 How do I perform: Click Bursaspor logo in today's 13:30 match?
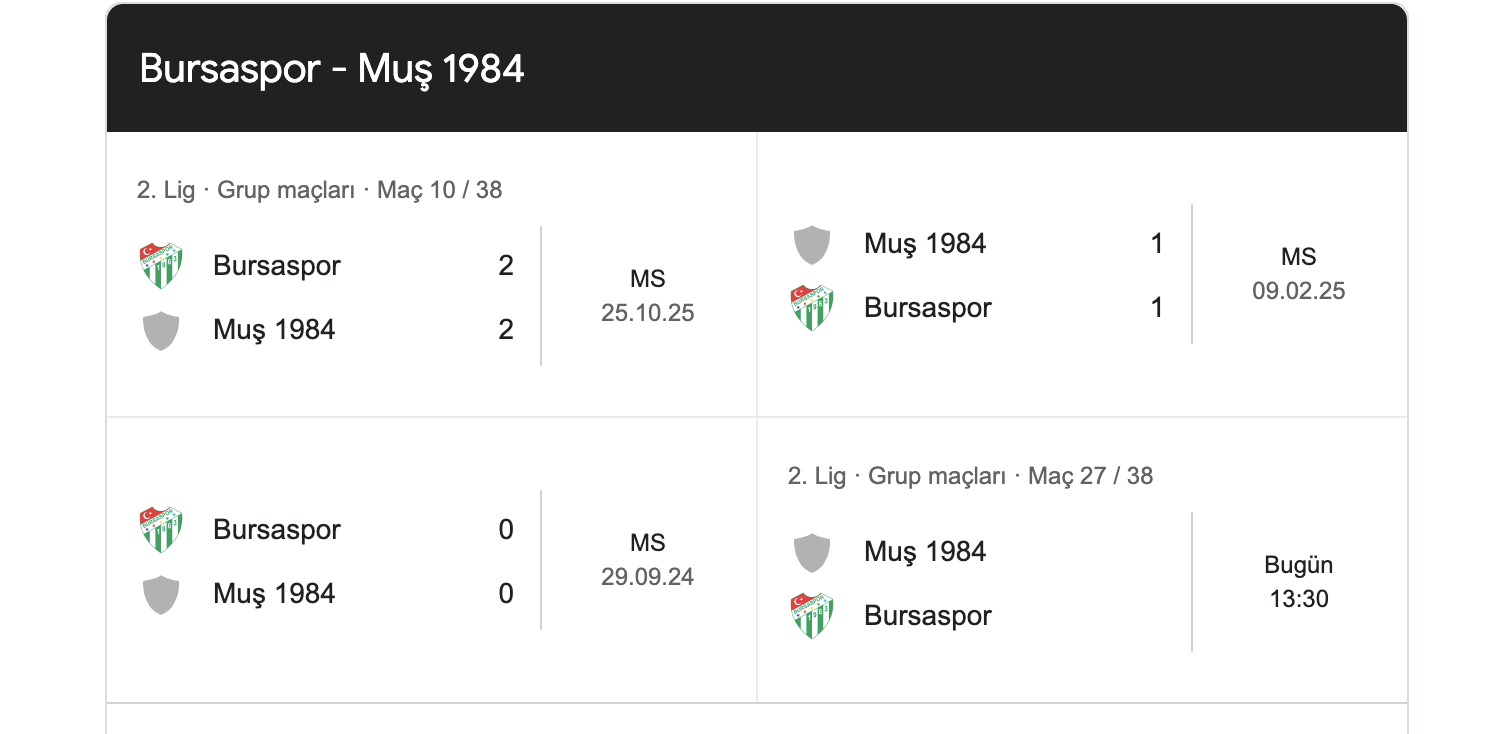[x=811, y=616]
